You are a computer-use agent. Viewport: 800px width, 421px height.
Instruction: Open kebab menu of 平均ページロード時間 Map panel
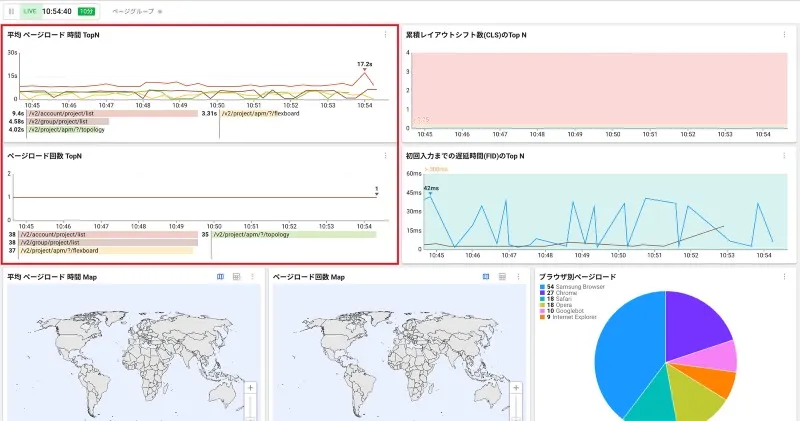coord(253,277)
